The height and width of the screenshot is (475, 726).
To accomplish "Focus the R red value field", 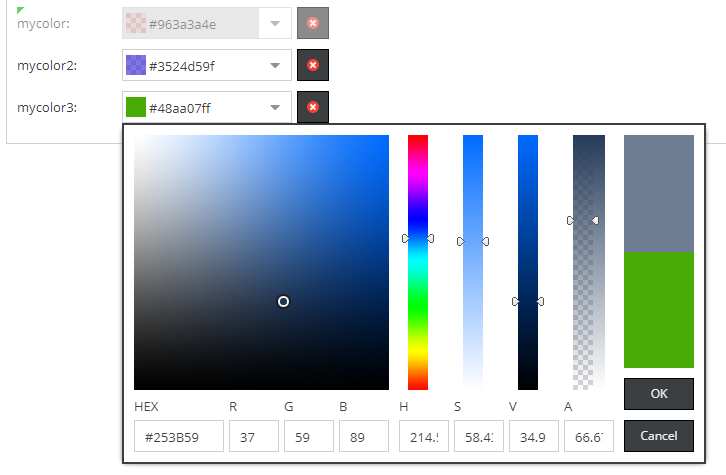I will coord(253,437).
